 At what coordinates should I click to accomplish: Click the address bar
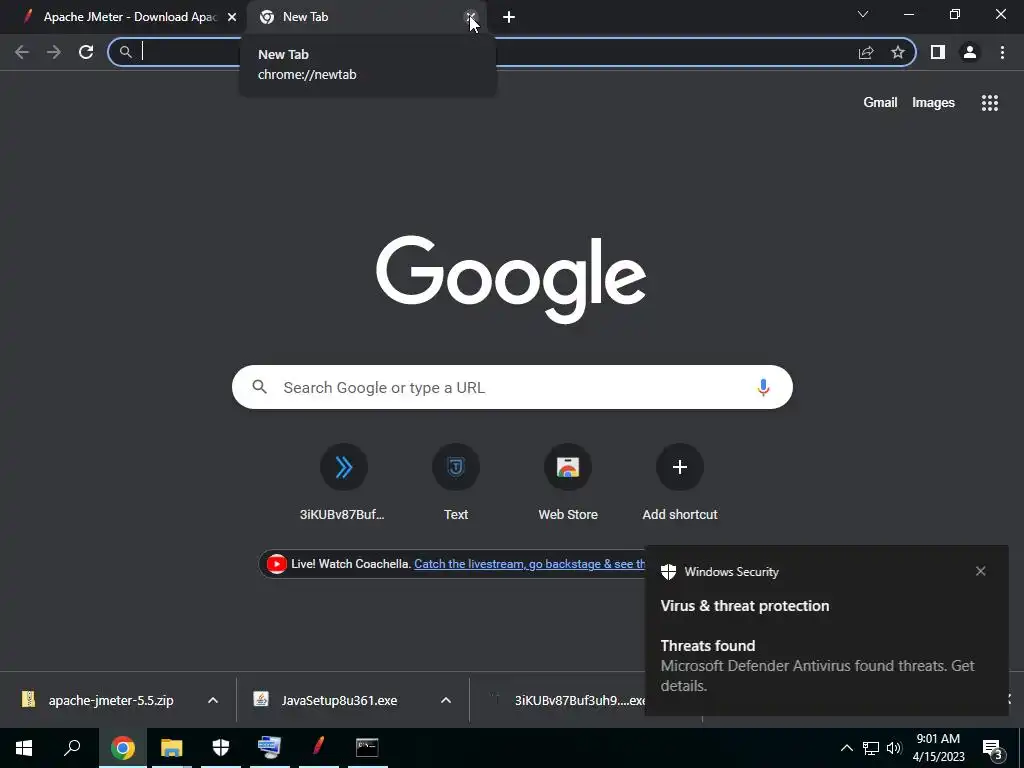point(512,52)
